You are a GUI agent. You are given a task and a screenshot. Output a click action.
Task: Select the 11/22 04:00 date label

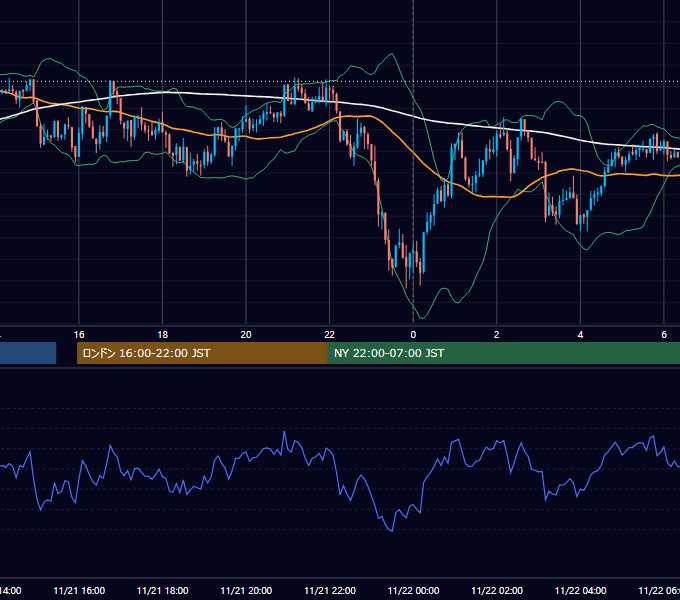click(x=580, y=590)
